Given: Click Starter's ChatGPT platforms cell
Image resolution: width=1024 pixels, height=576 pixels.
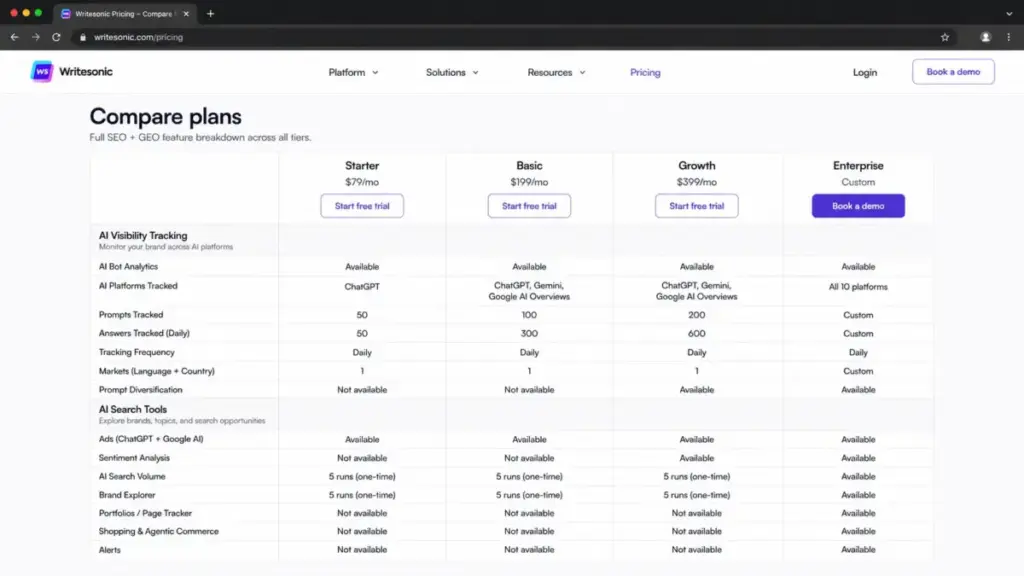Looking at the screenshot, I should [x=362, y=287].
